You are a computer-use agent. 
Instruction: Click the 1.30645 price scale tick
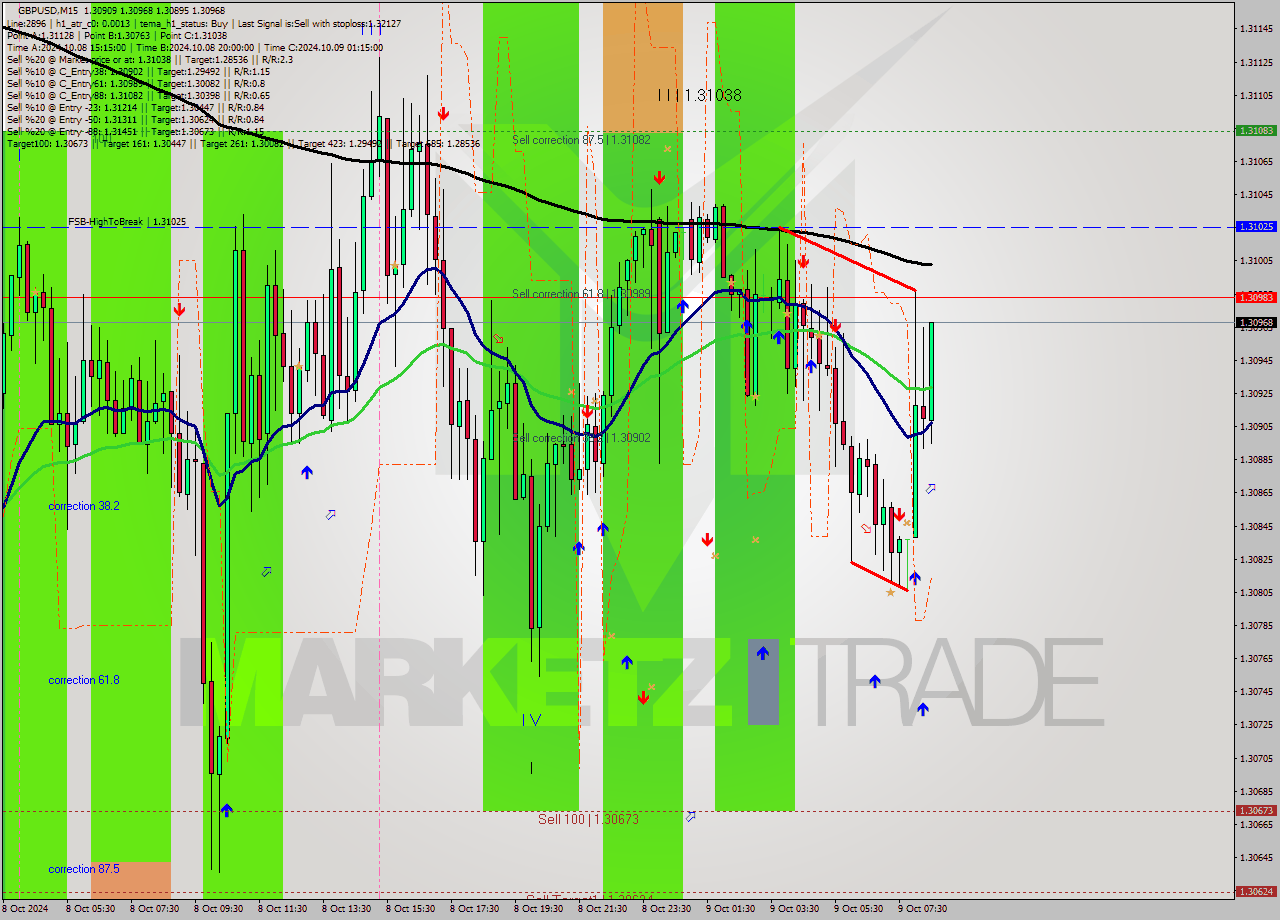click(1256, 858)
